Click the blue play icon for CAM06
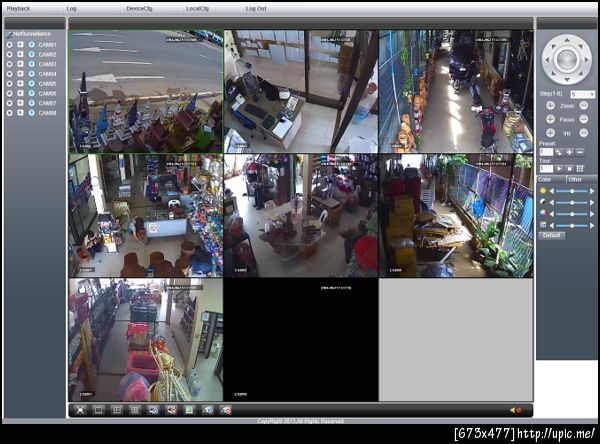 [x=31, y=93]
